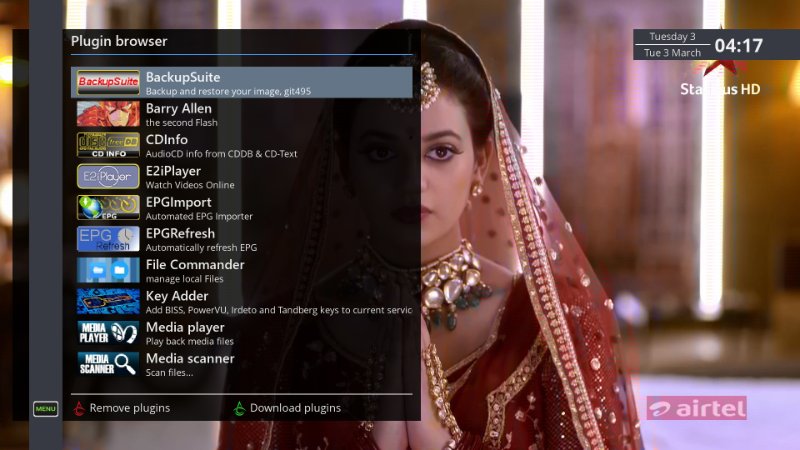Click the Key Adder key icon
This screenshot has height=450, width=800.
pyautogui.click(x=108, y=302)
